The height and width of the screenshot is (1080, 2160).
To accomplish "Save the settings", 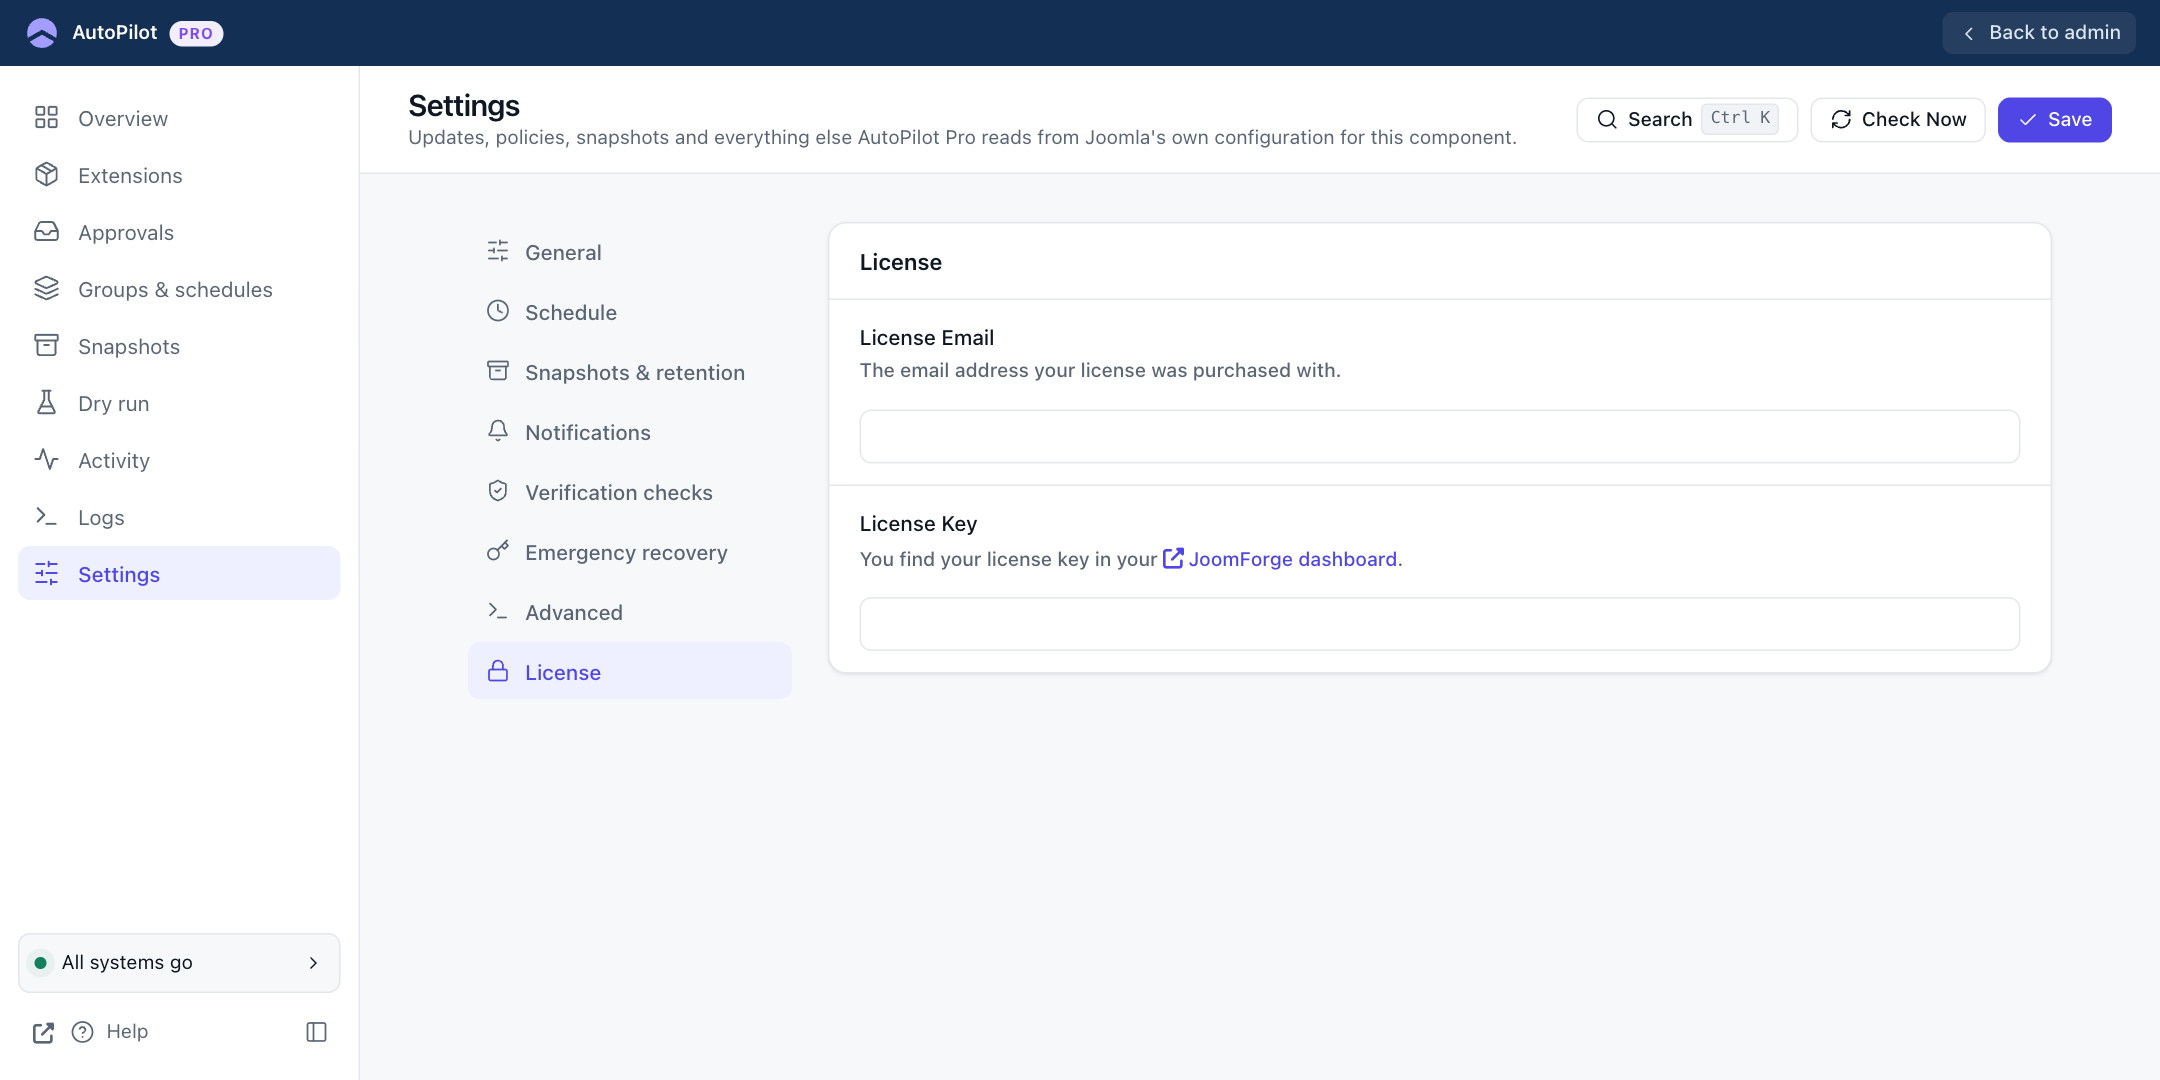I will tap(2054, 120).
